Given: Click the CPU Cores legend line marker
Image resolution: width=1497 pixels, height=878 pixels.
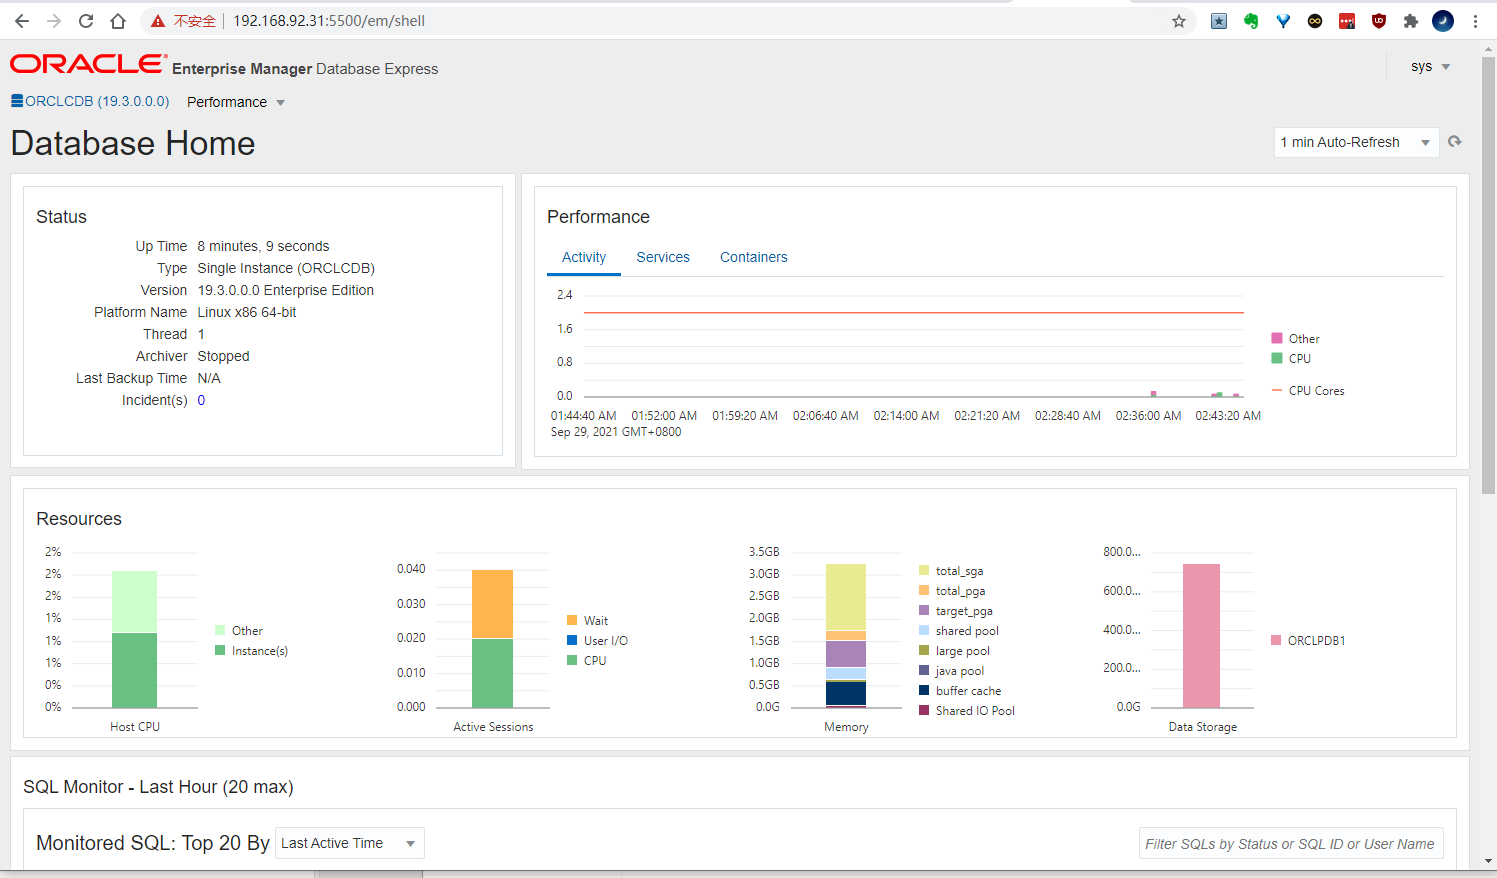Looking at the screenshot, I should 1277,390.
